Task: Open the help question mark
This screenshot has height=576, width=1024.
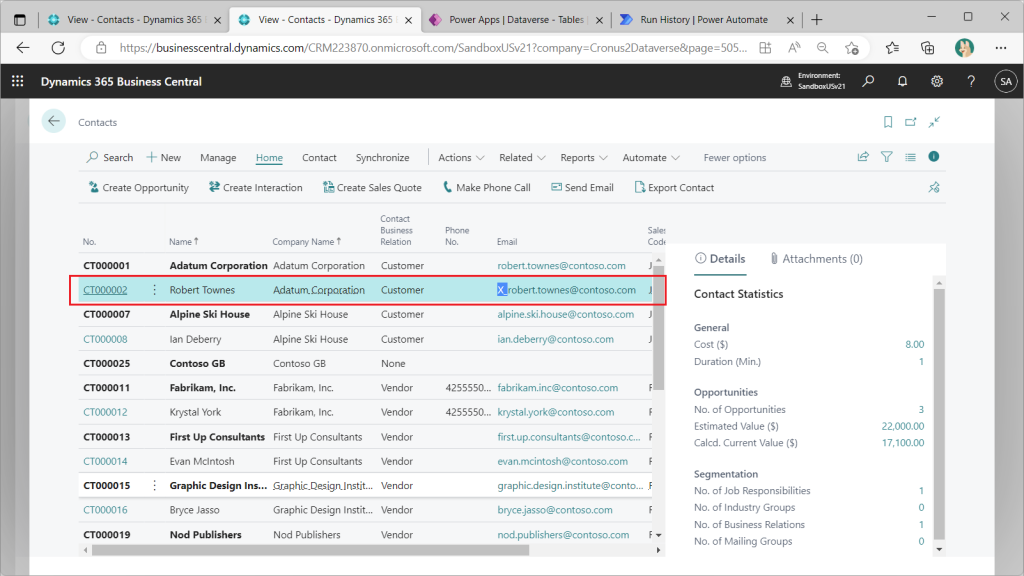Action: click(x=971, y=82)
